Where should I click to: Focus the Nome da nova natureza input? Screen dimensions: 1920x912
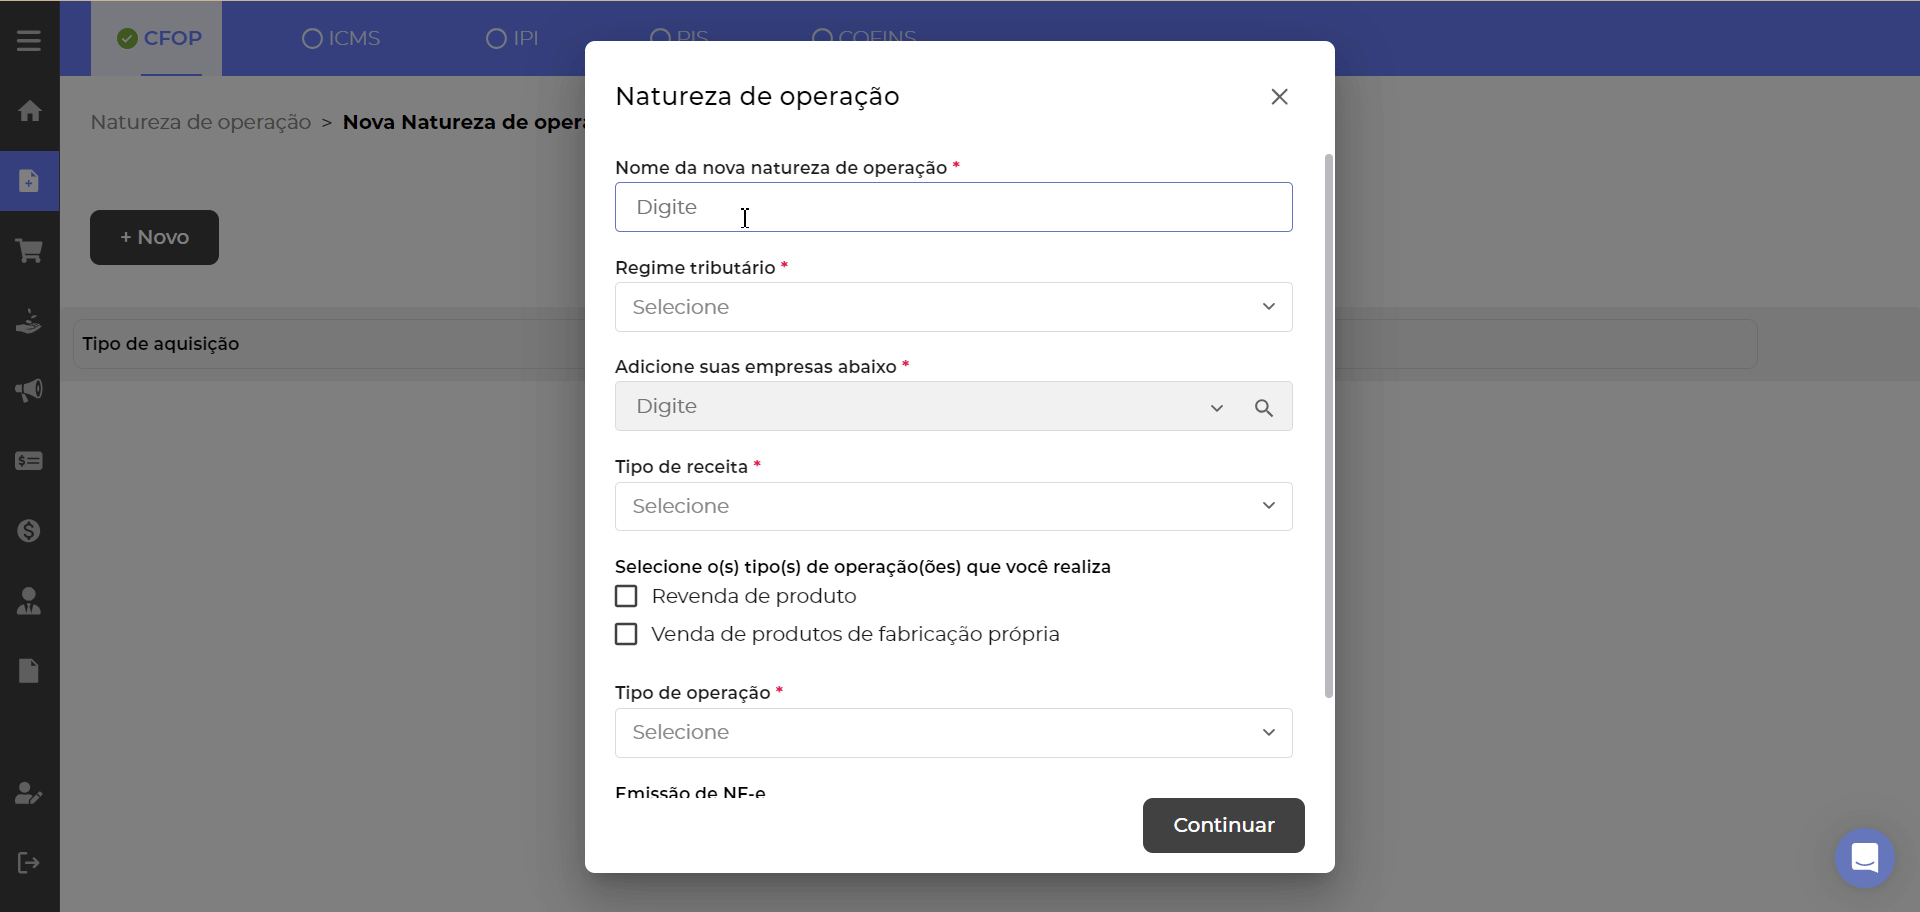pos(953,207)
